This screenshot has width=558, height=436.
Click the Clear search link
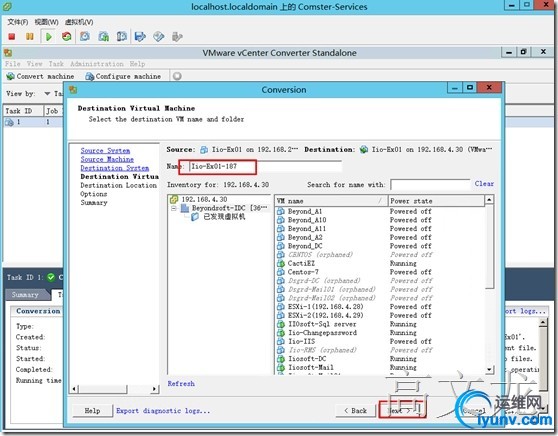(x=484, y=184)
